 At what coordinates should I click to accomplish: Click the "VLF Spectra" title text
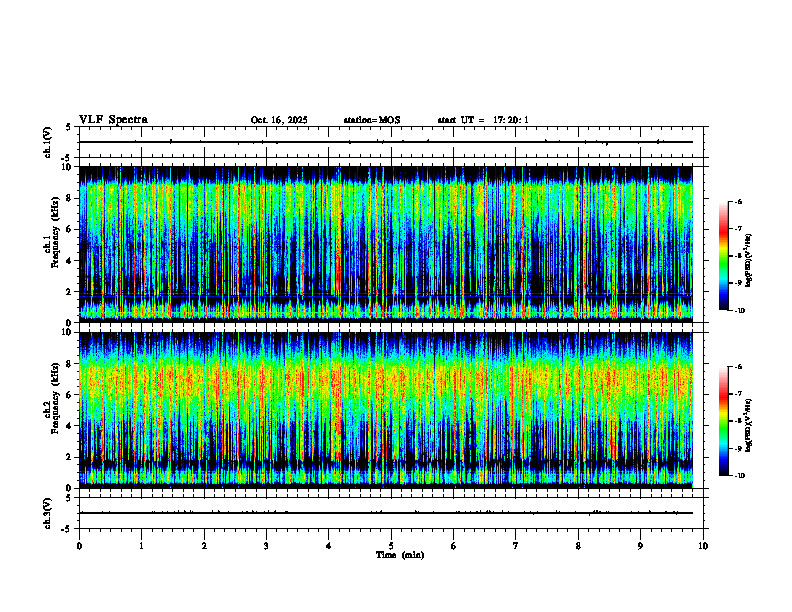[113, 120]
